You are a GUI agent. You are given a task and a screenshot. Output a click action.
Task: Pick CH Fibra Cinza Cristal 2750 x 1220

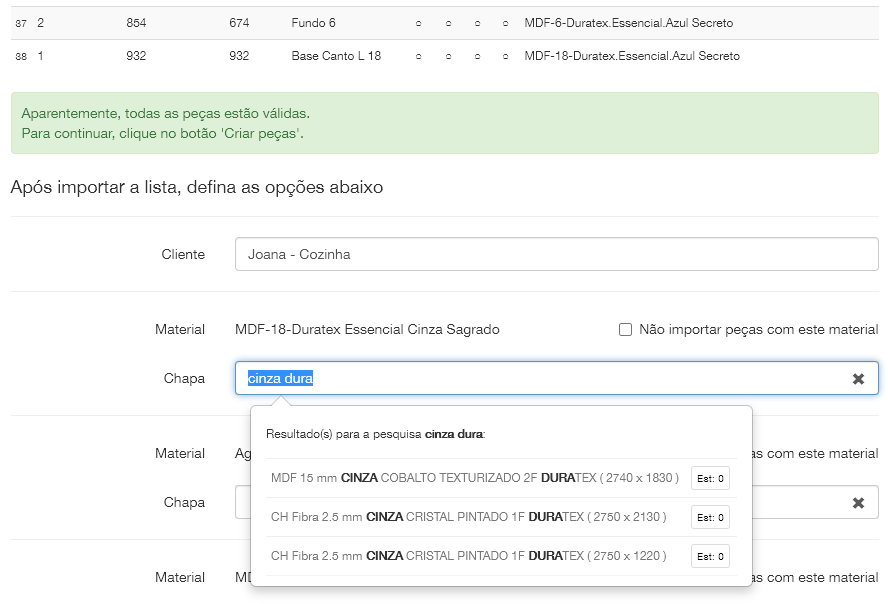click(468, 555)
